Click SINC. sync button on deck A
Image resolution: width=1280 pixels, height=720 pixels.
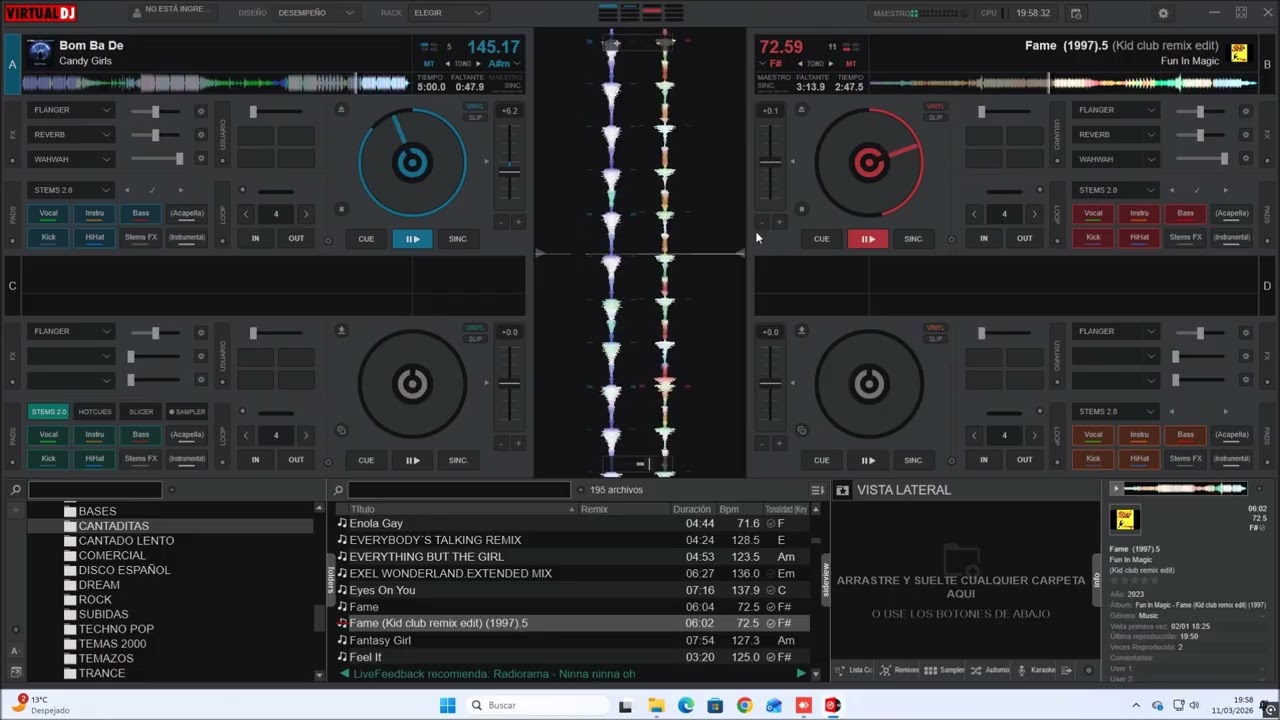pos(458,239)
